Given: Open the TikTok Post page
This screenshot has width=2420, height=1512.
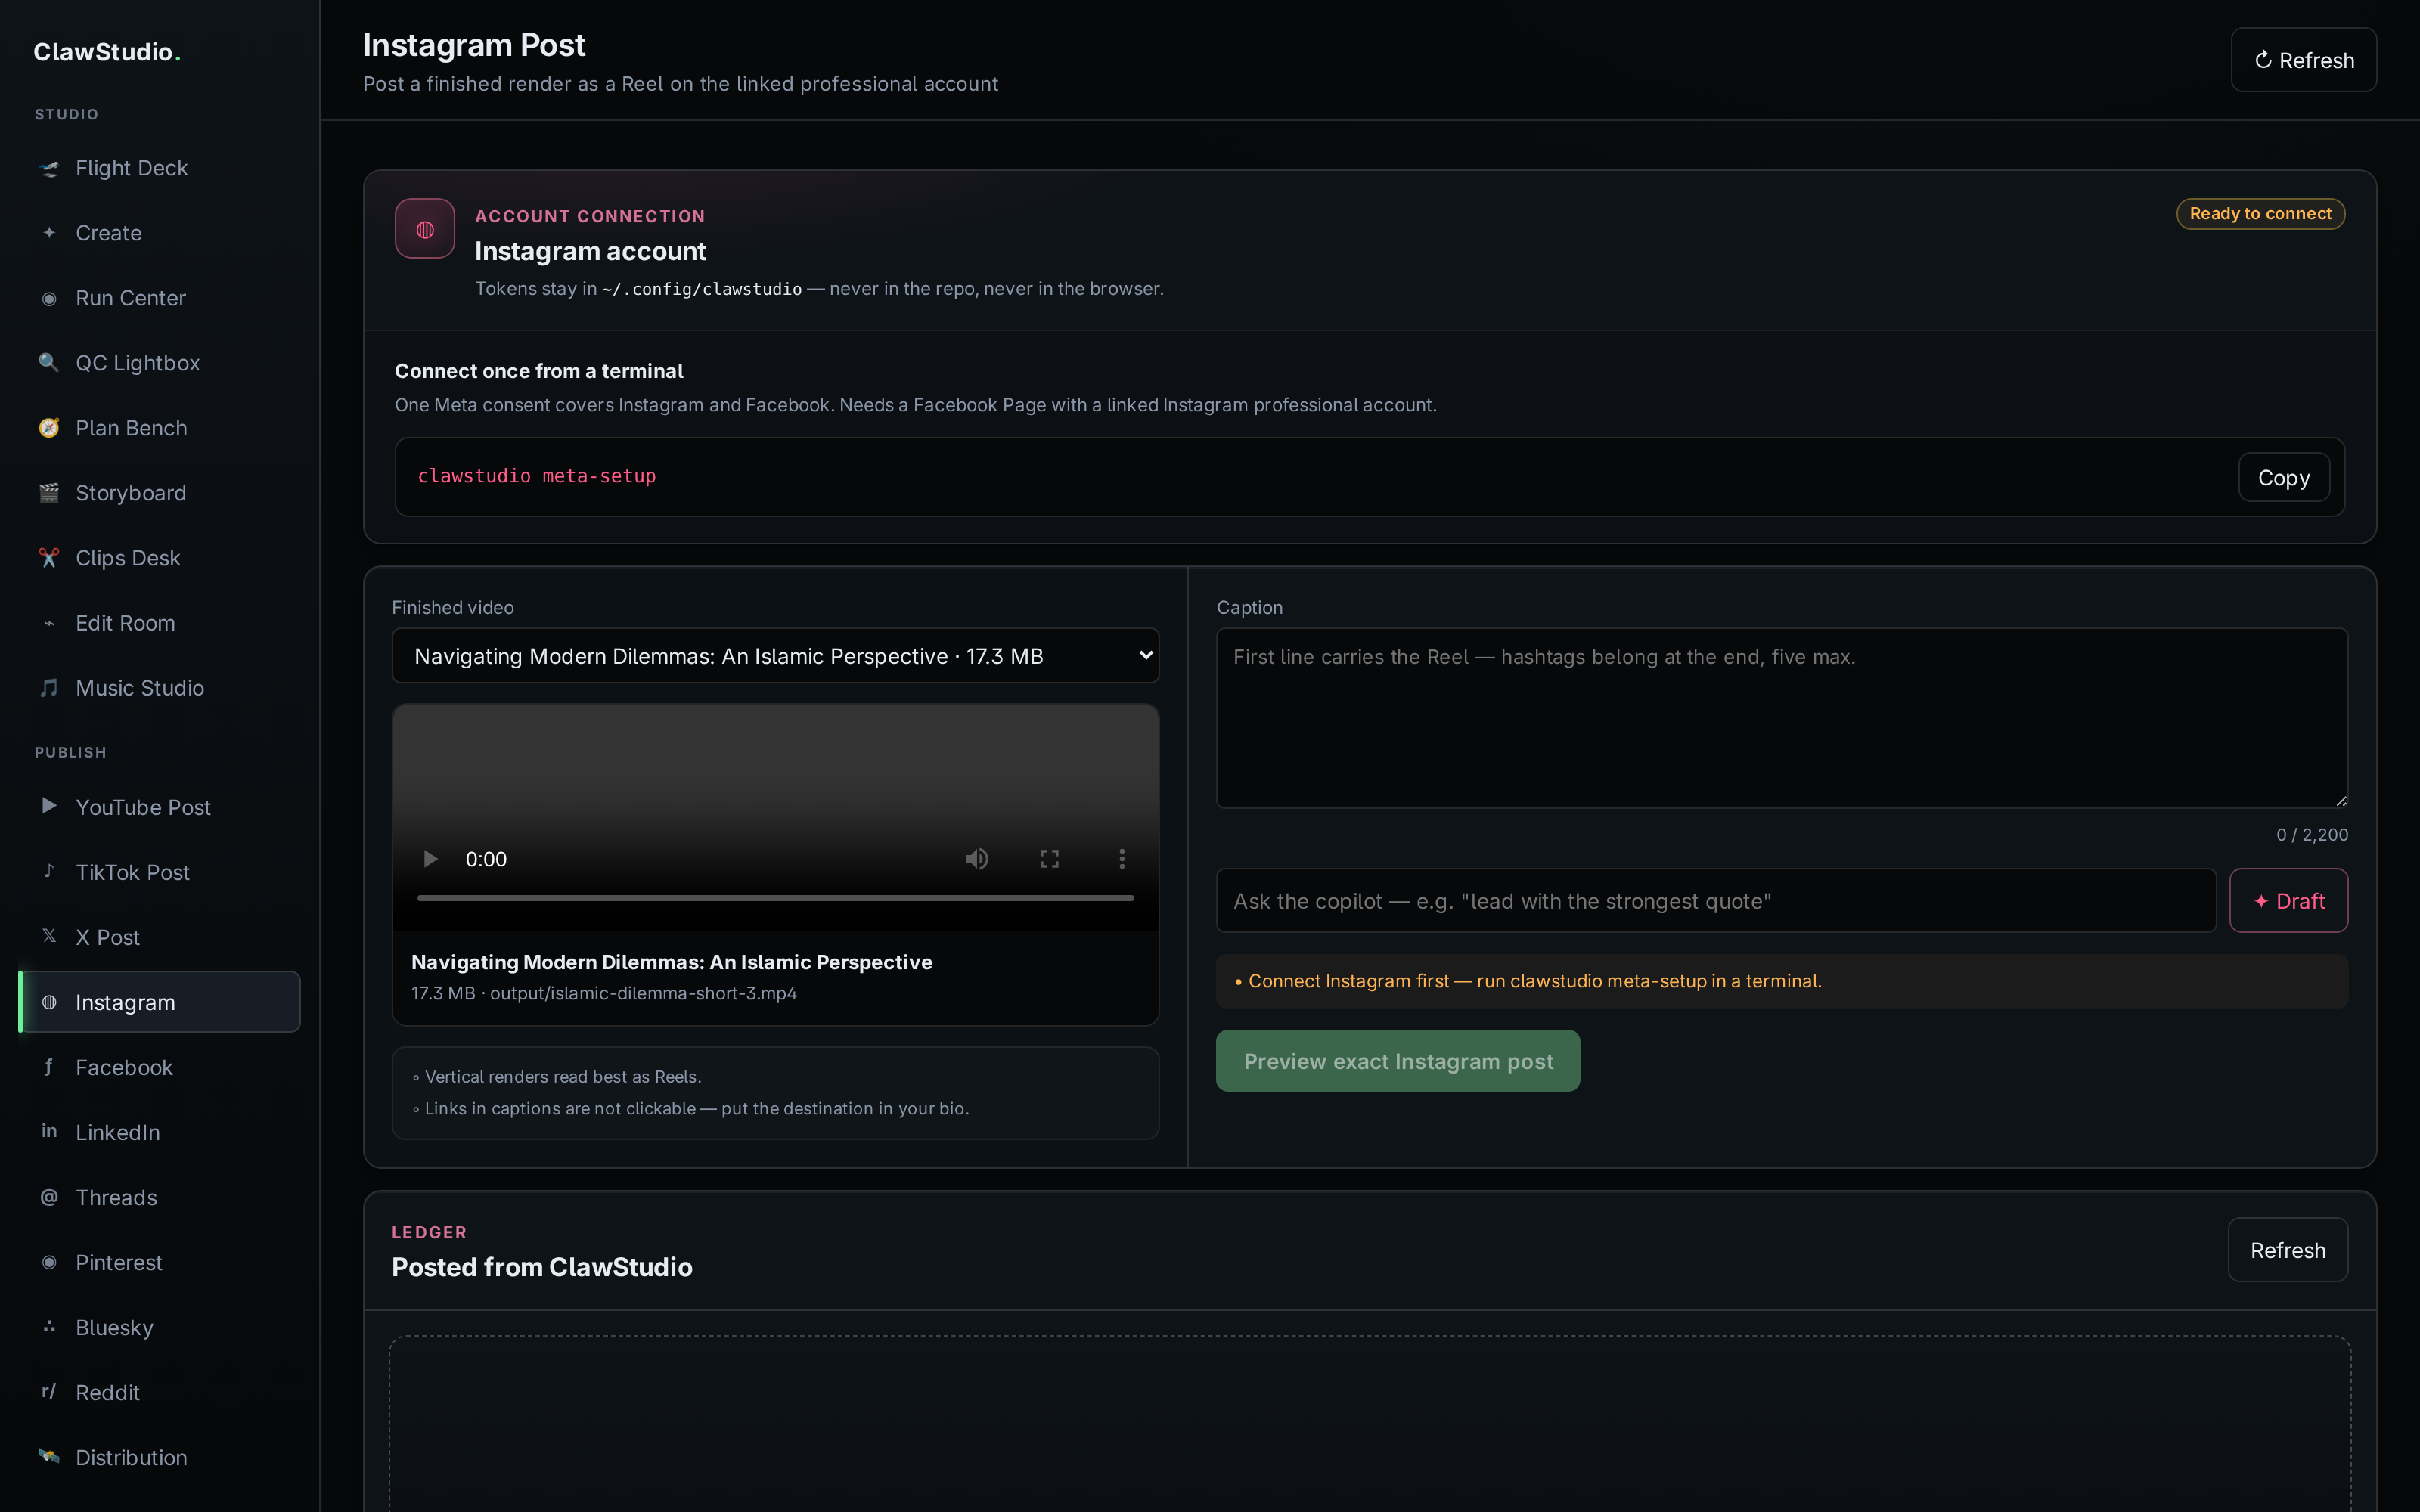Looking at the screenshot, I should 160,872.
